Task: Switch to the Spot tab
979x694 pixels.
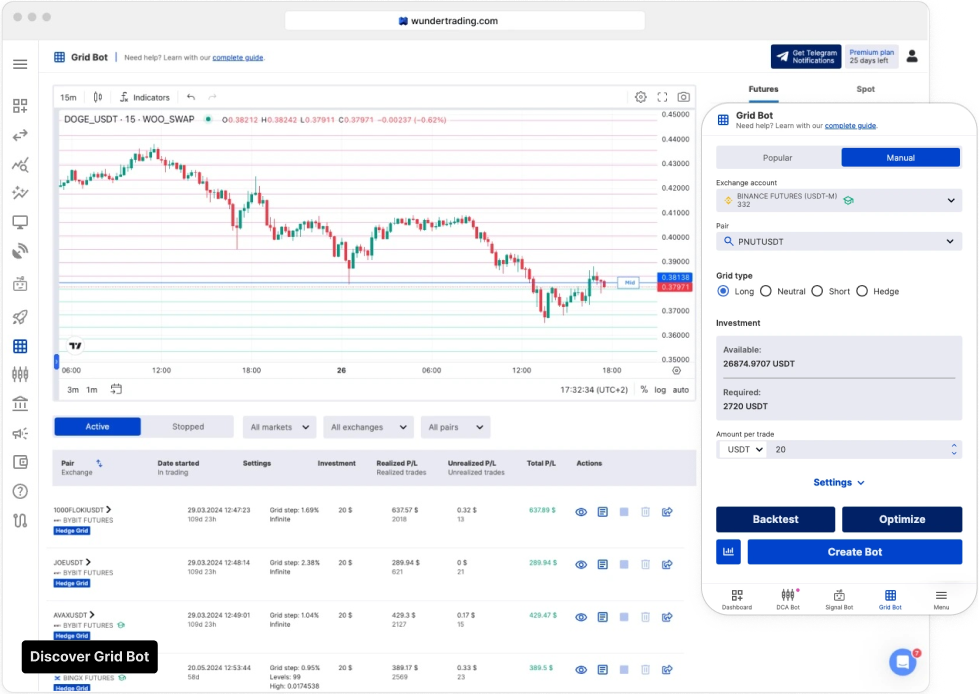Action: [865, 89]
